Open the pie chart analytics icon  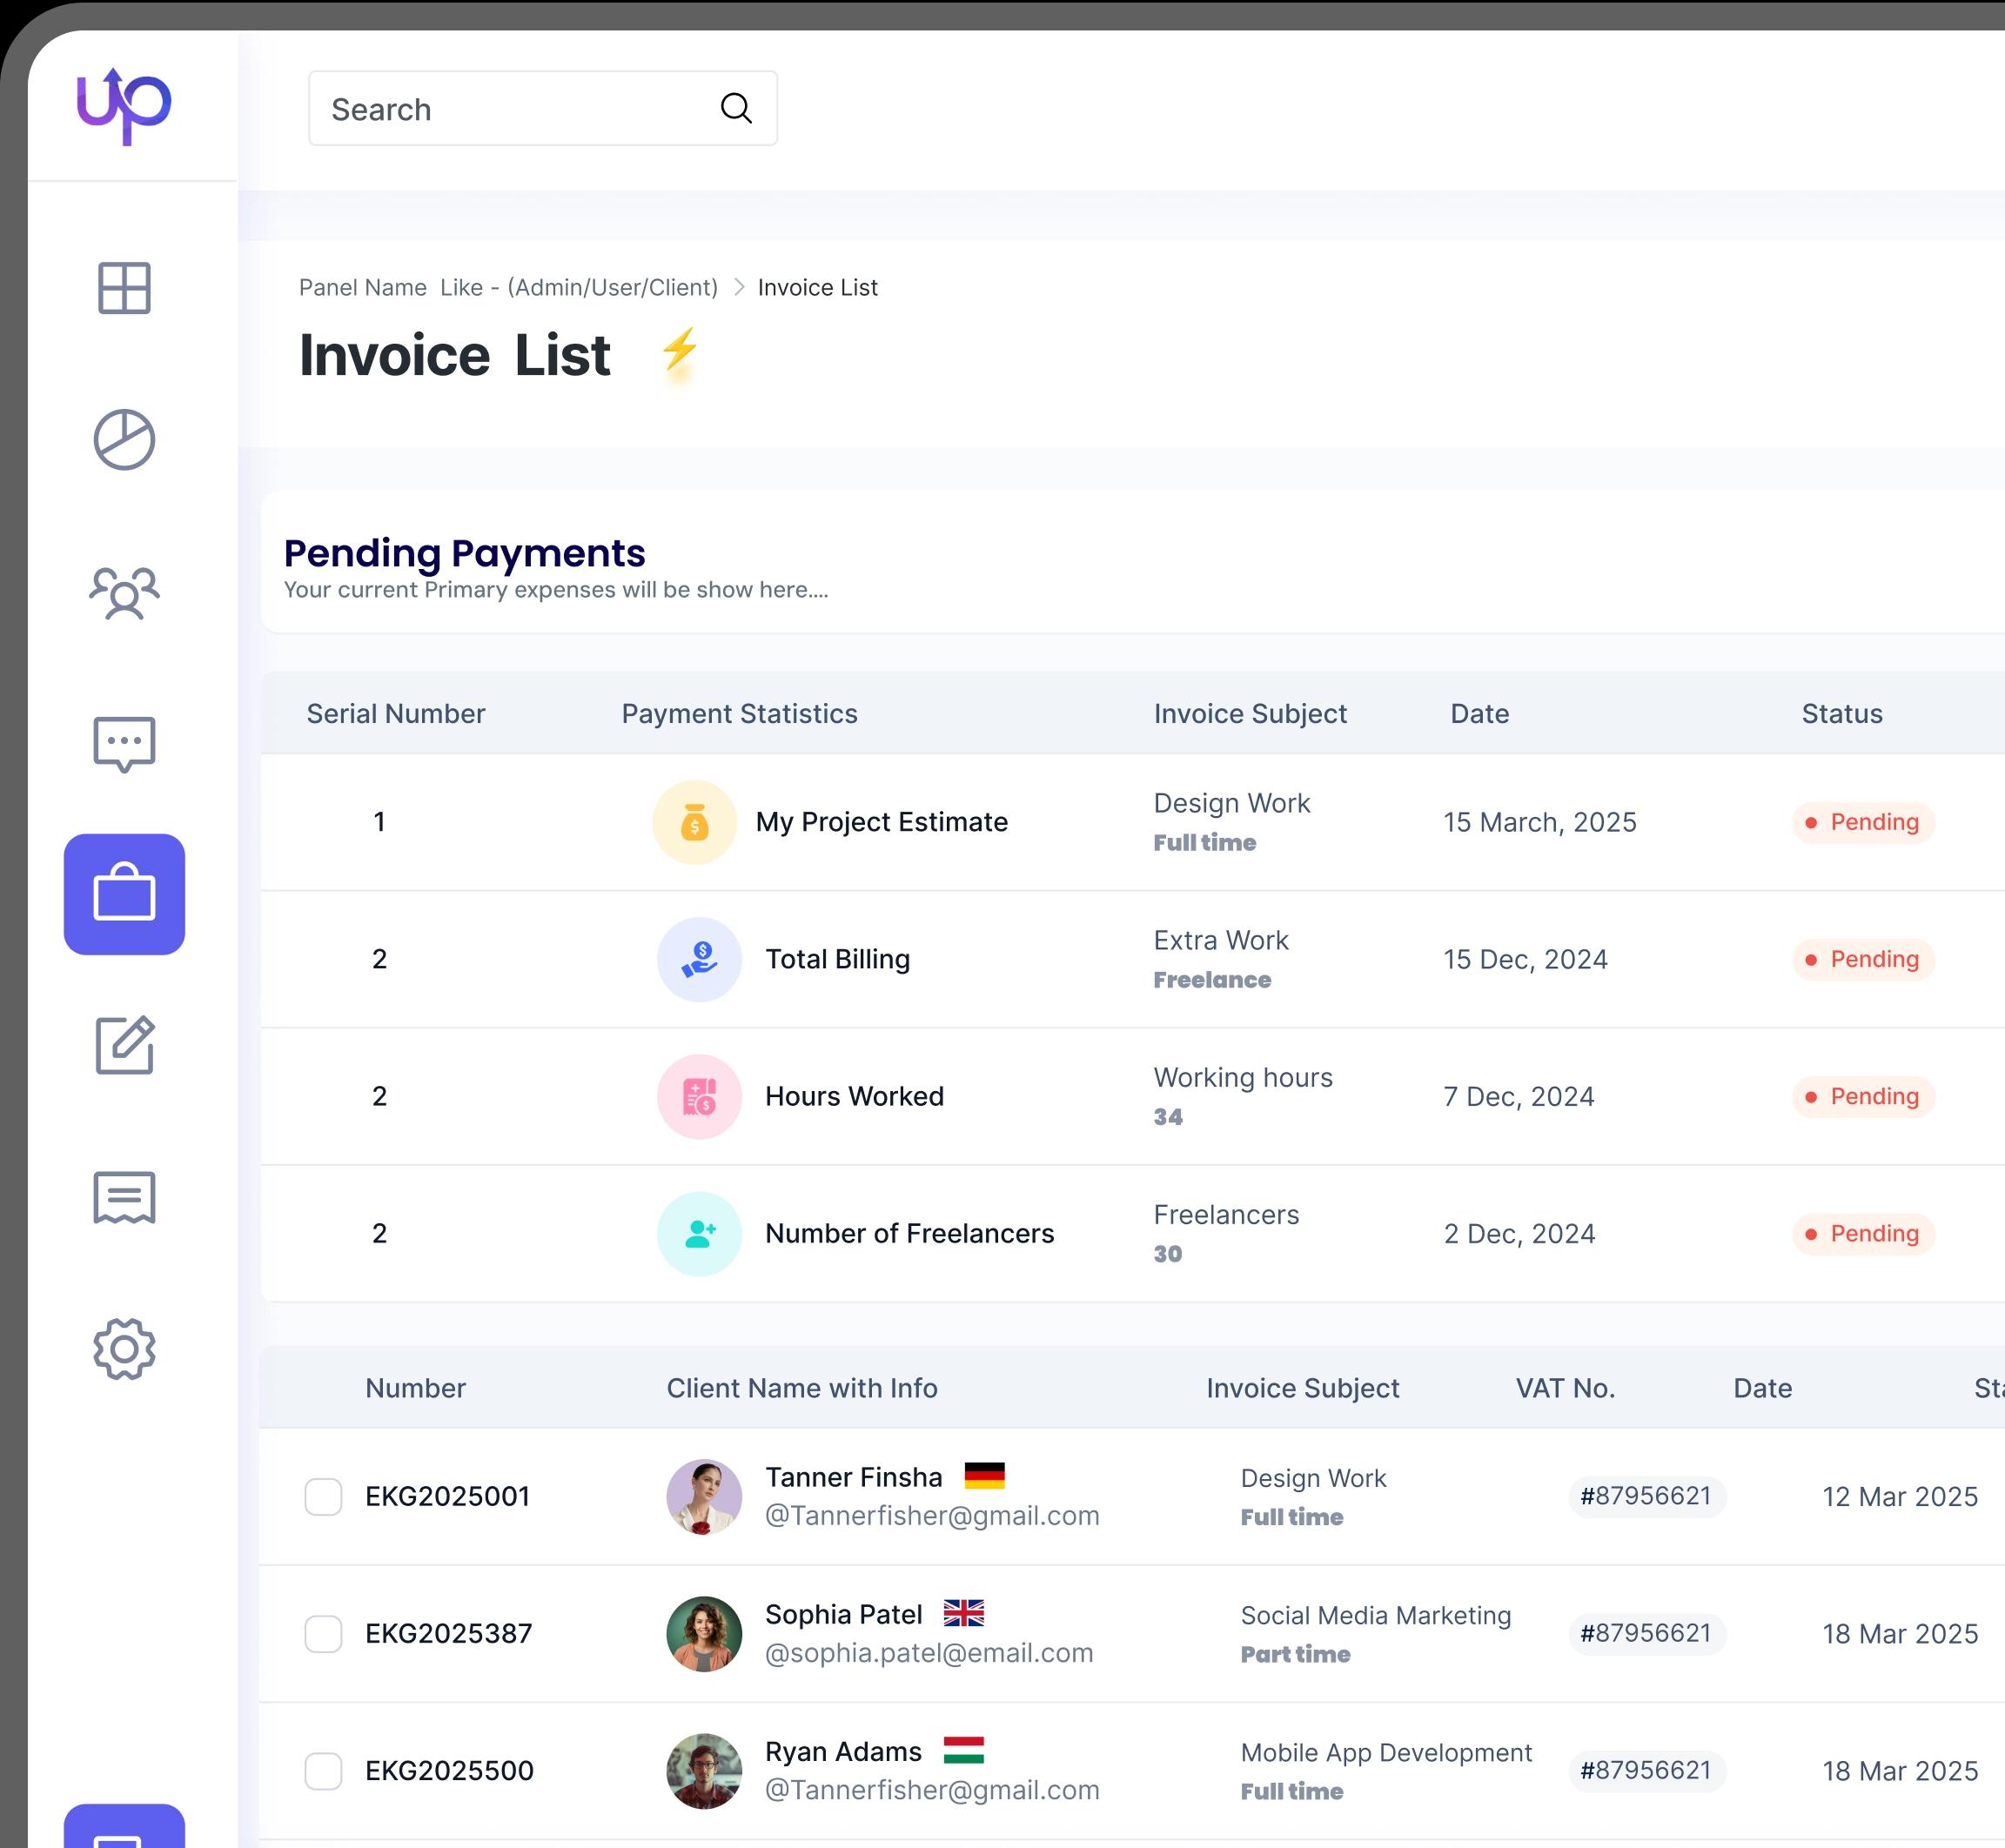(124, 439)
